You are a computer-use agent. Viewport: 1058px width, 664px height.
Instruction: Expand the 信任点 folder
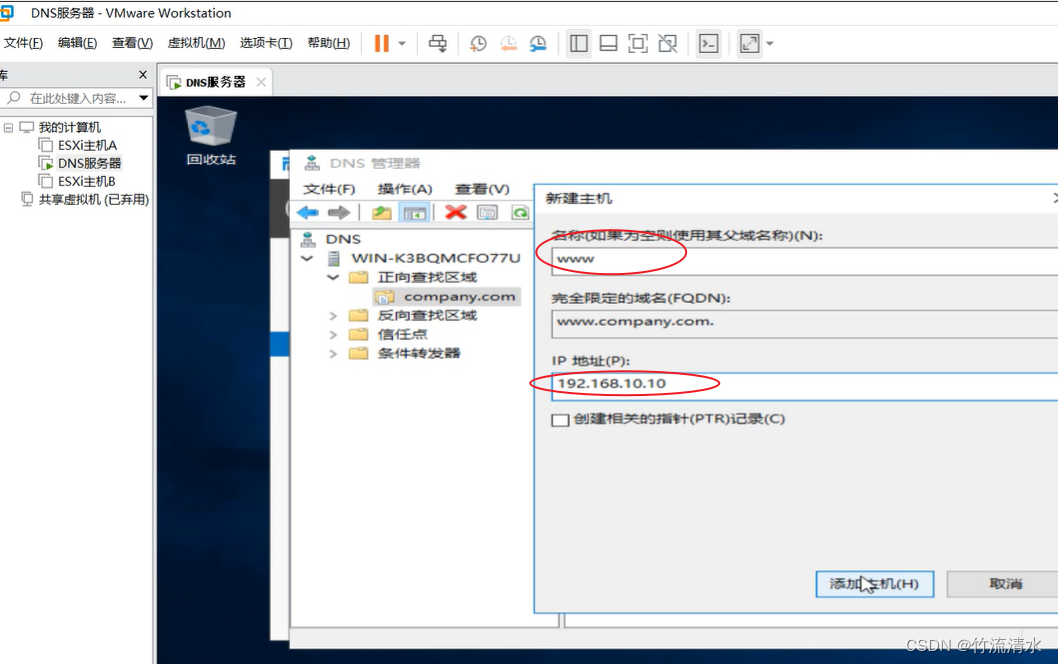tap(333, 334)
